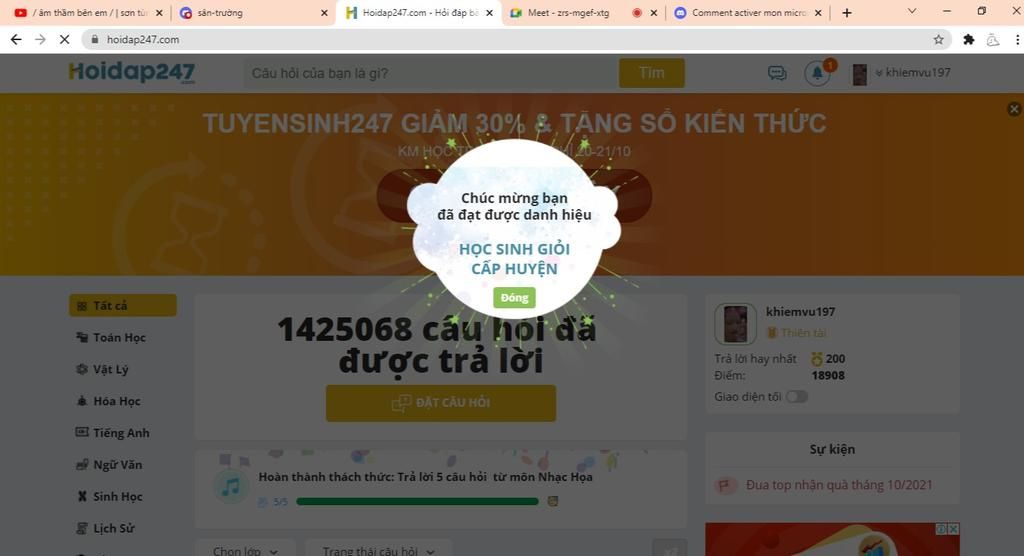
Task: Select the Ngữ Văn subject
Action: (108, 465)
